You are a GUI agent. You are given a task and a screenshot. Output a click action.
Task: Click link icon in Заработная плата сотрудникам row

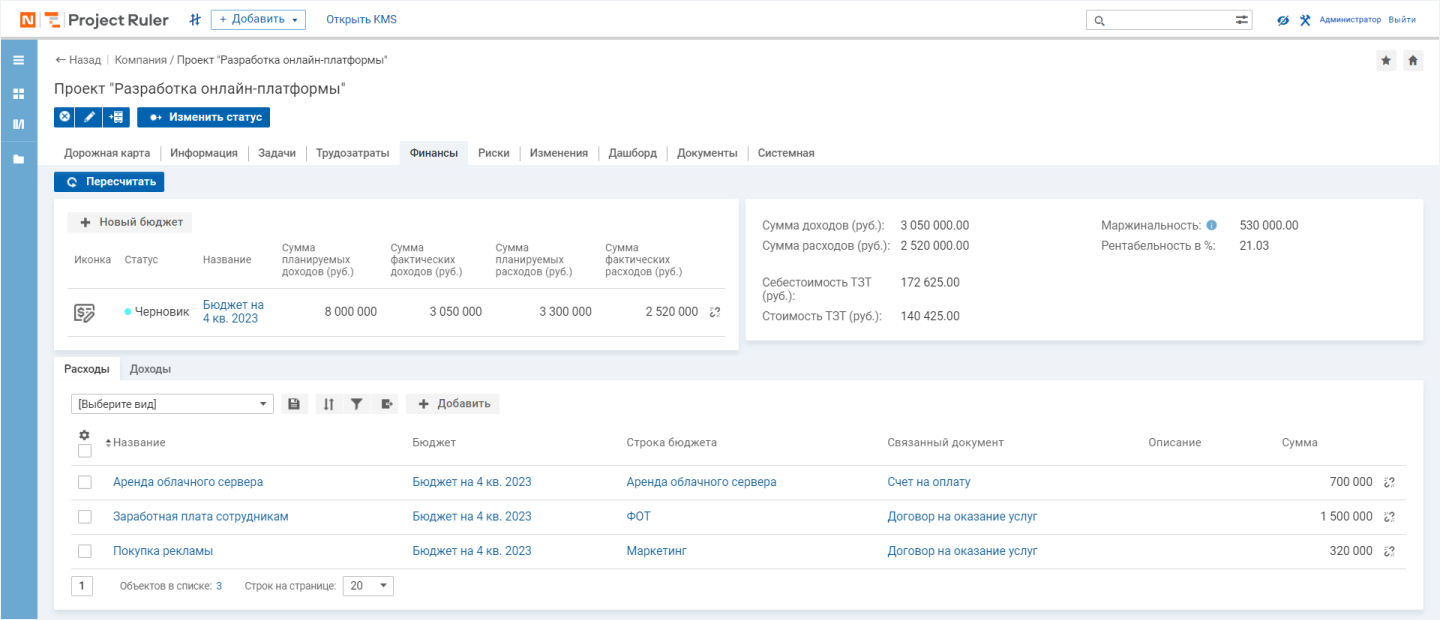[x=1389, y=517]
